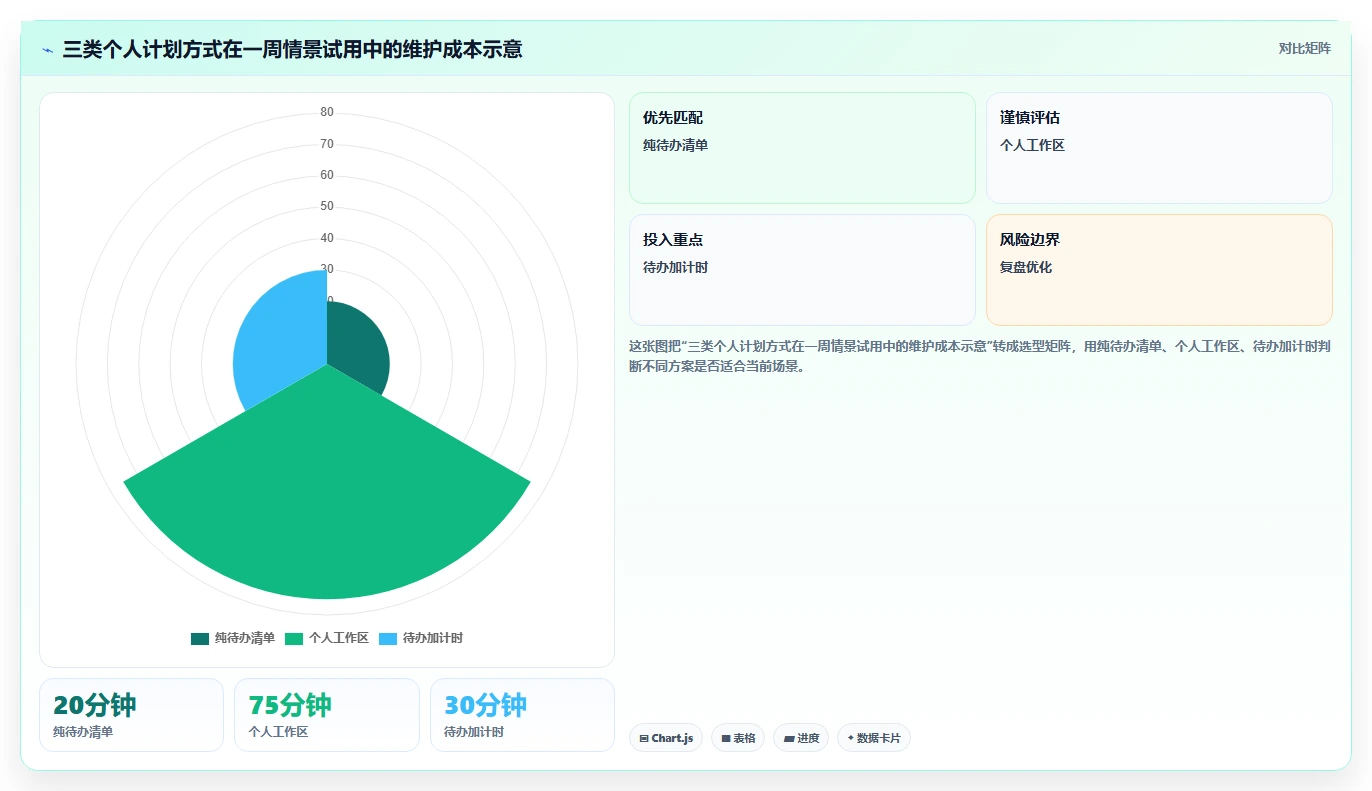
Task: Open the 风险边界 card
Action: click(1159, 270)
